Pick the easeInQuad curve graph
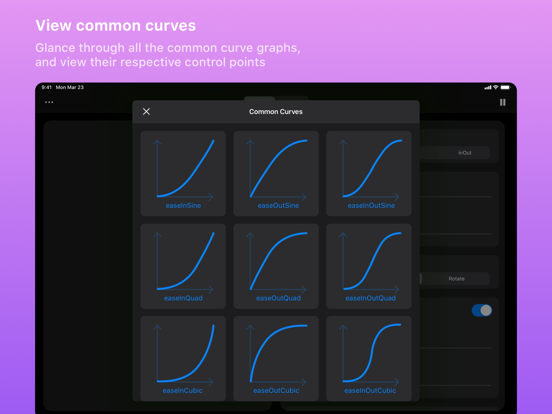The height and width of the screenshot is (414, 552). (183, 266)
